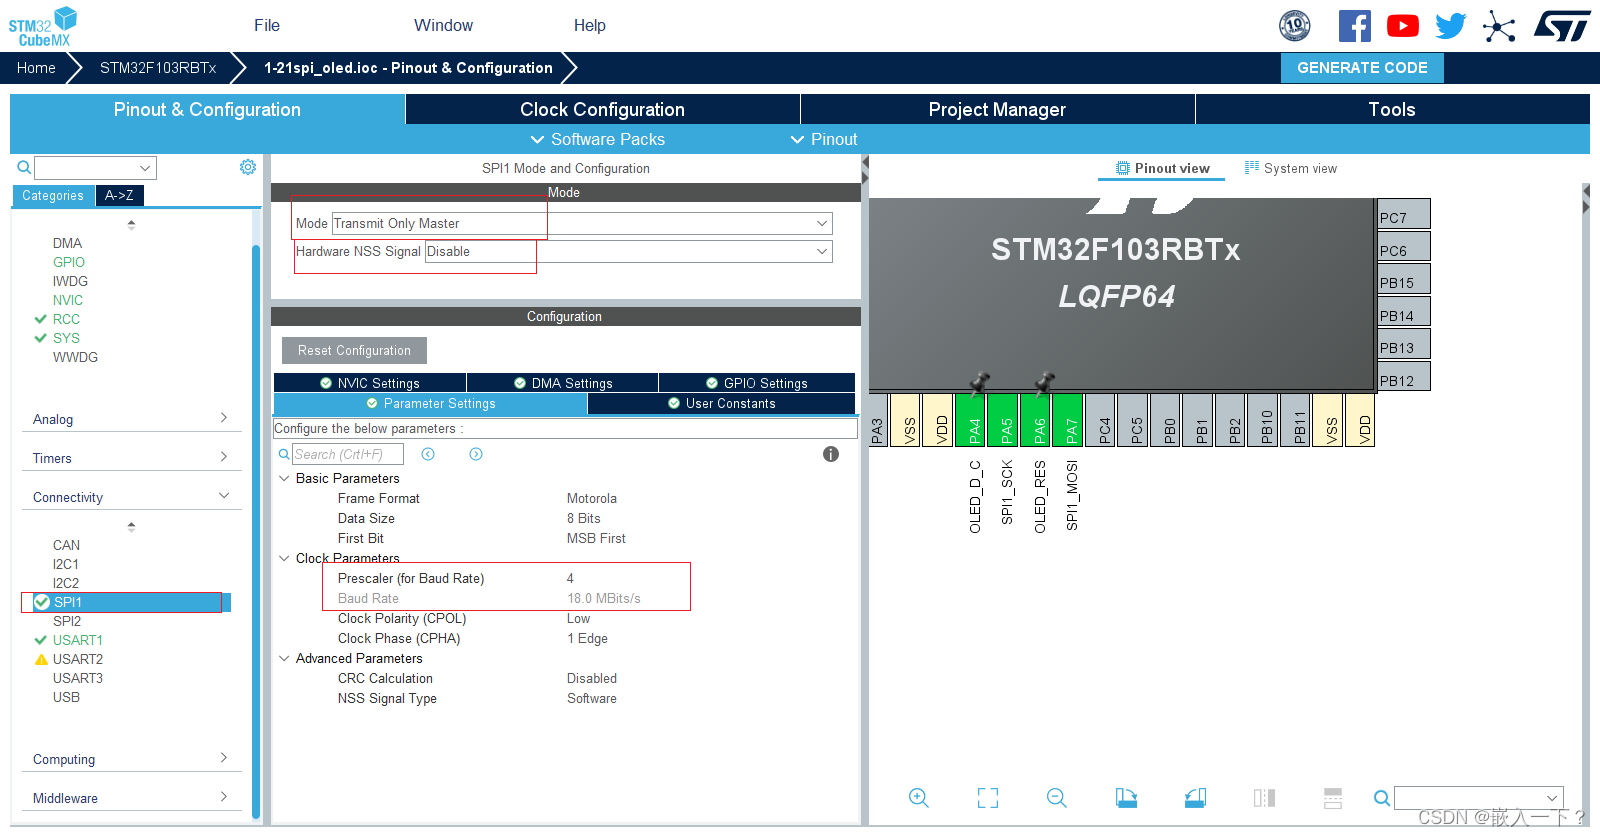Select SPI2 in Connectivity list
1600x837 pixels.
(67, 621)
